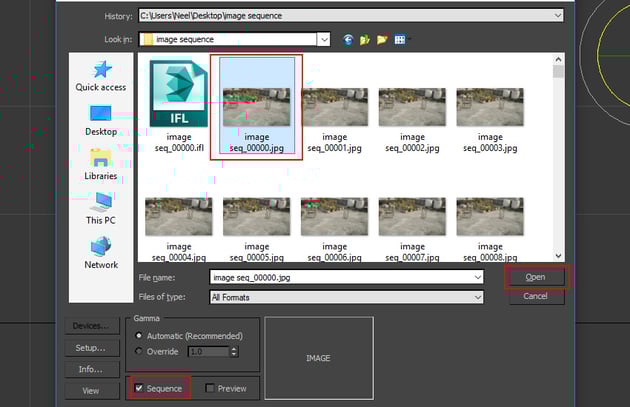The width and height of the screenshot is (630, 407).
Task: Select thumbnail image seq_00001.jpg
Action: [335, 121]
